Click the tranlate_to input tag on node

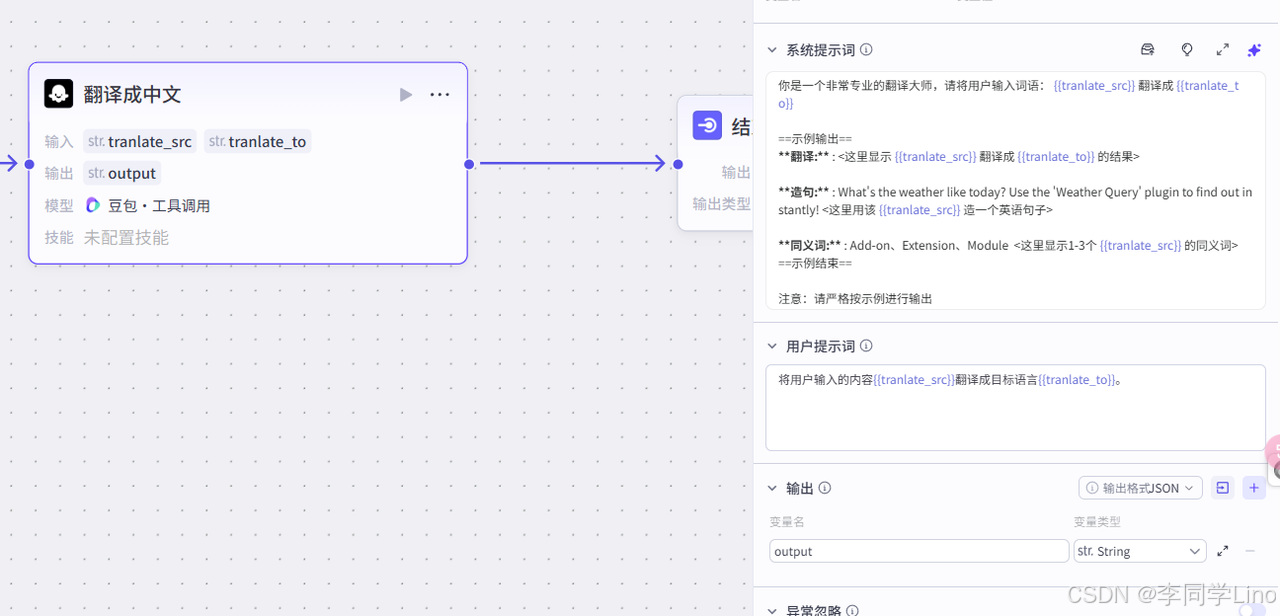tap(258, 141)
